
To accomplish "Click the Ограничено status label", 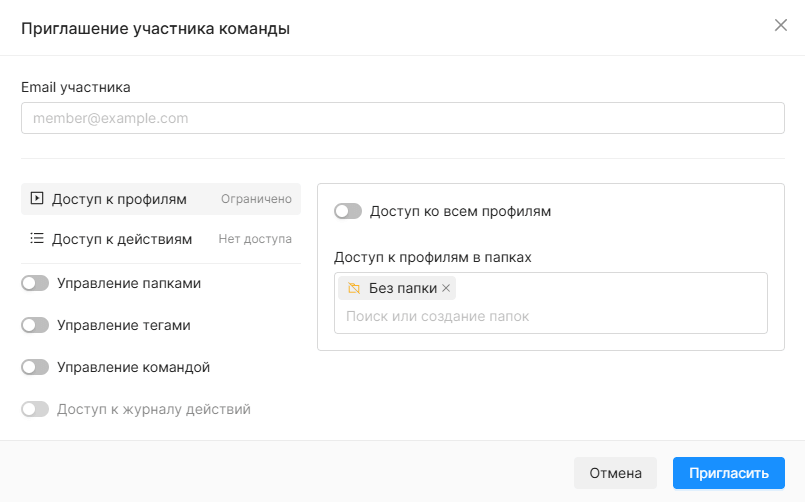I will point(256,199).
